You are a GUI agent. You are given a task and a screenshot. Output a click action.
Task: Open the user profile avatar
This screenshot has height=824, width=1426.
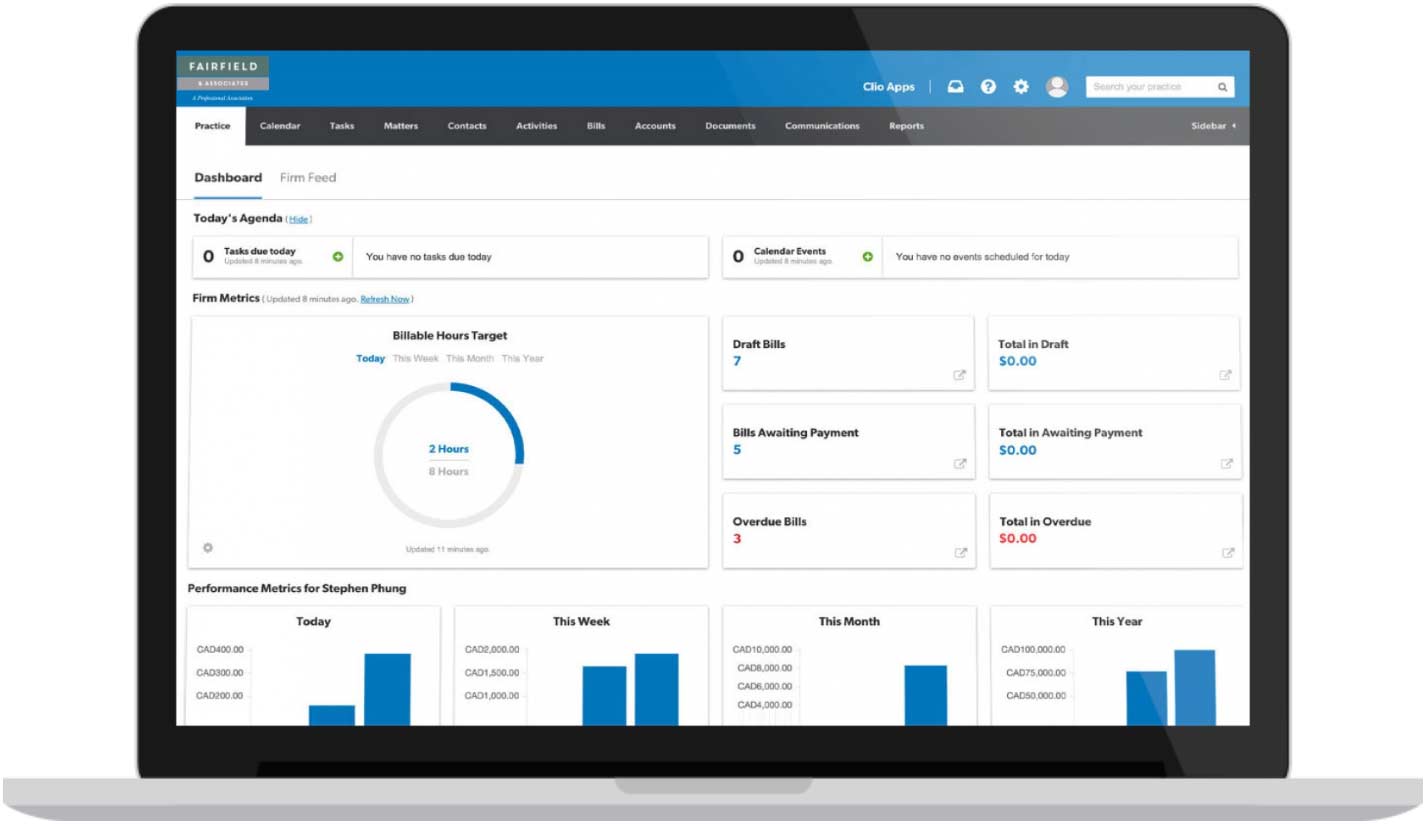point(1057,87)
